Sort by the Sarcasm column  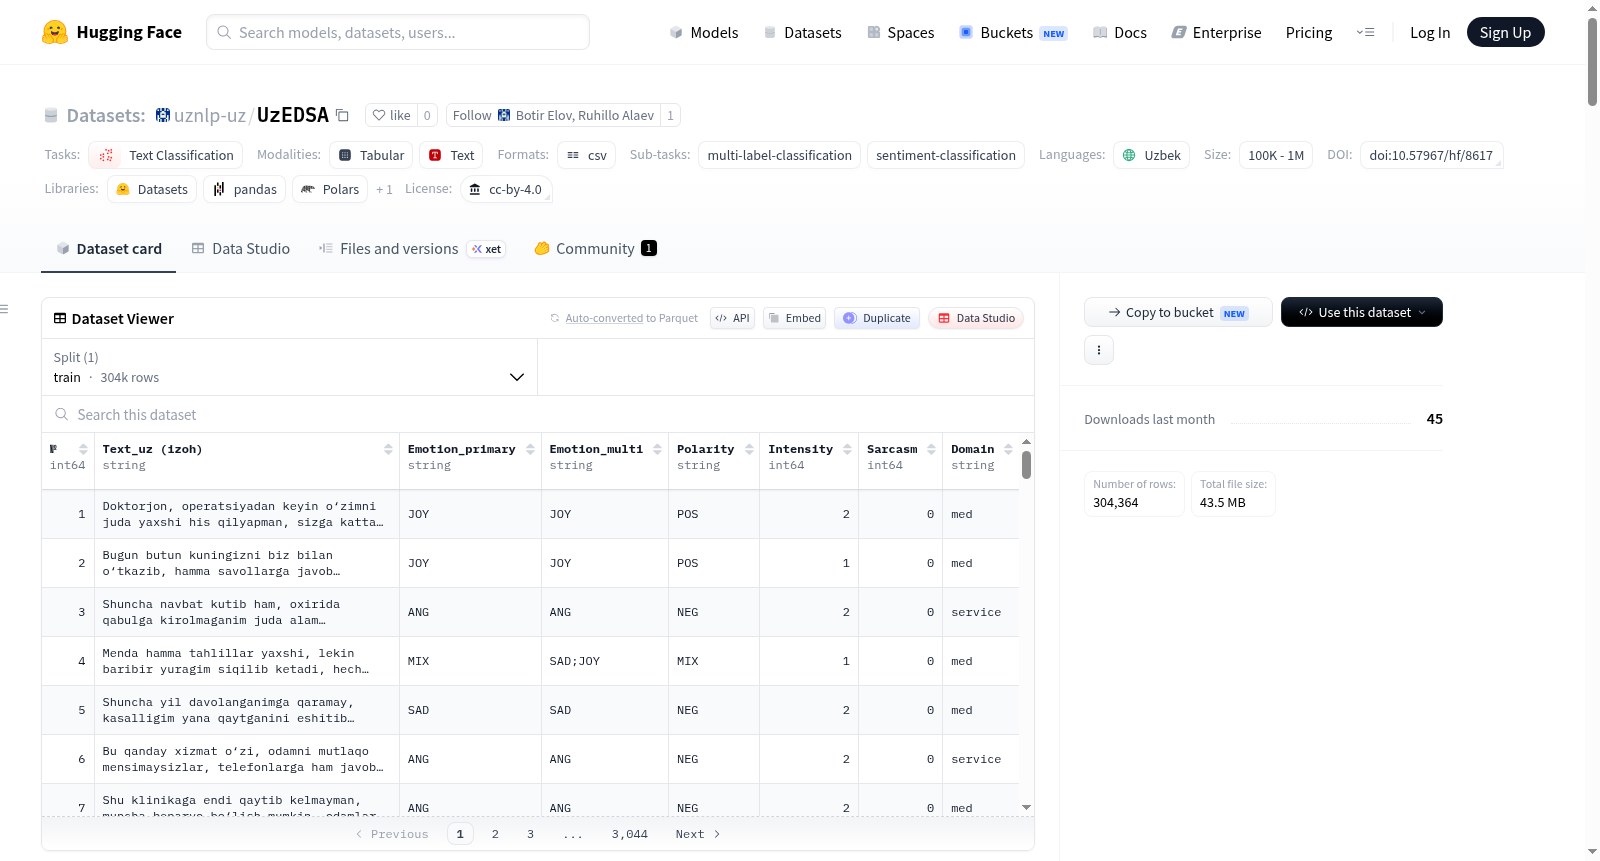coord(931,450)
